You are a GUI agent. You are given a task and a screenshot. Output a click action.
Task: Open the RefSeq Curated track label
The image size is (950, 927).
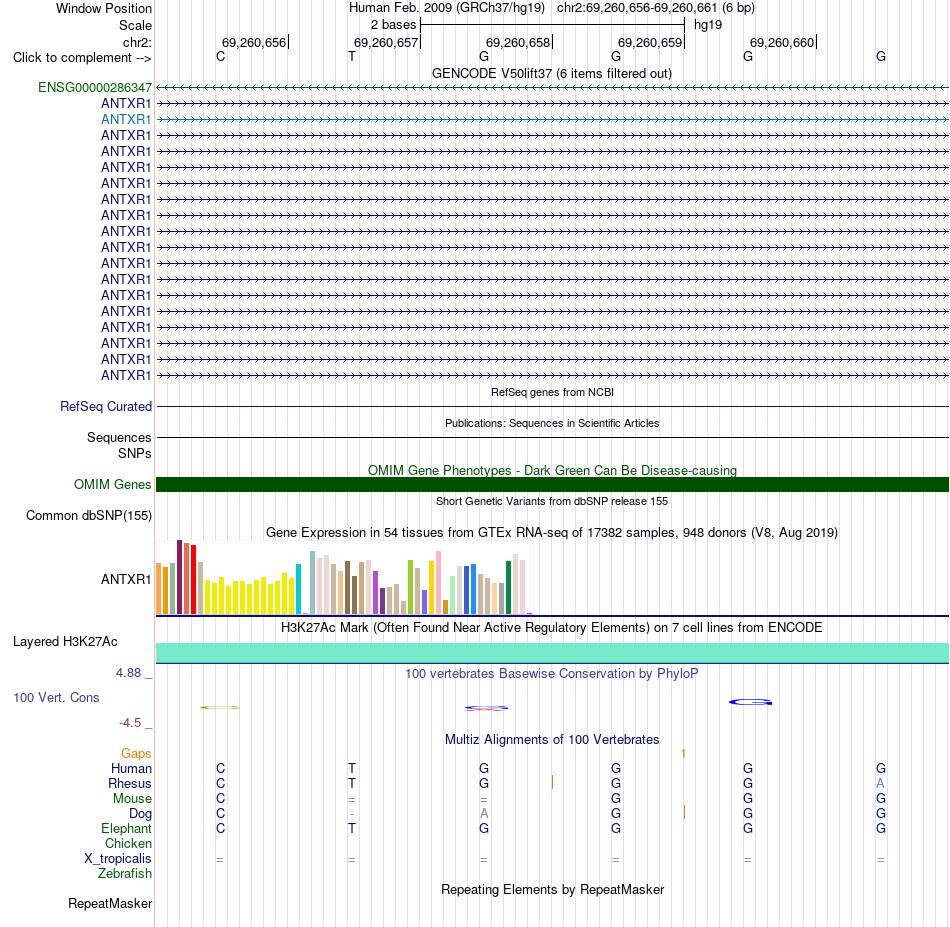click(x=106, y=407)
